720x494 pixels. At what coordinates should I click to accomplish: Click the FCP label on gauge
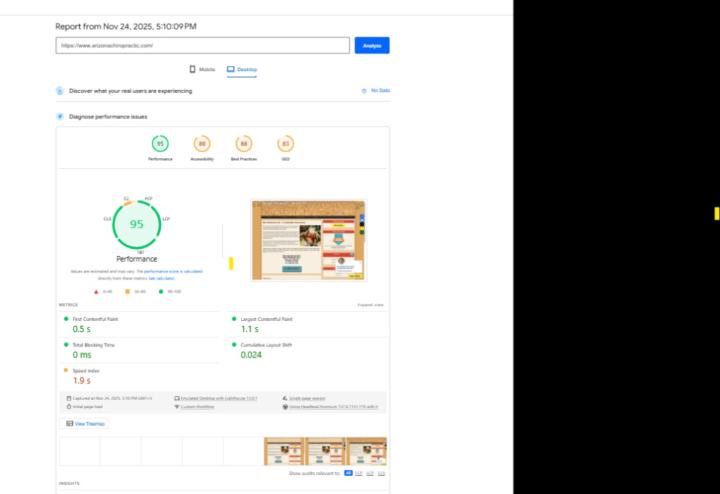point(148,199)
